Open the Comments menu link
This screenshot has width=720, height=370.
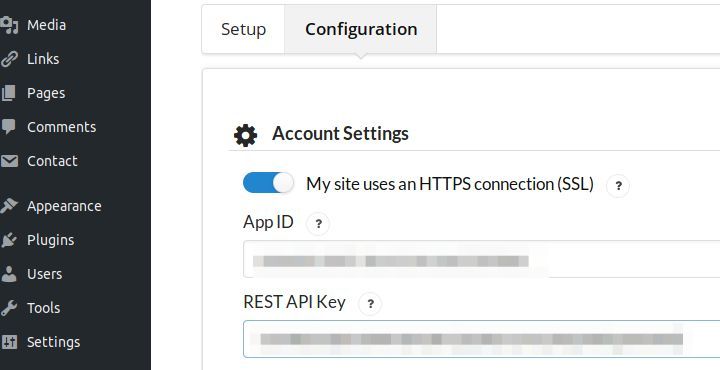[62, 127]
